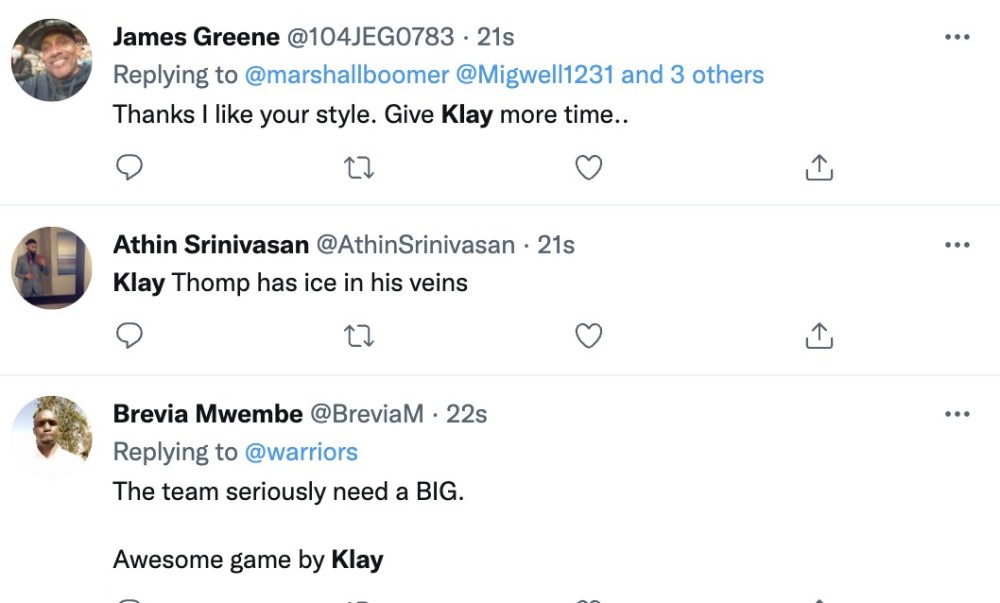Open Brevia Mwembe's tweet text

pyautogui.click(x=288, y=492)
